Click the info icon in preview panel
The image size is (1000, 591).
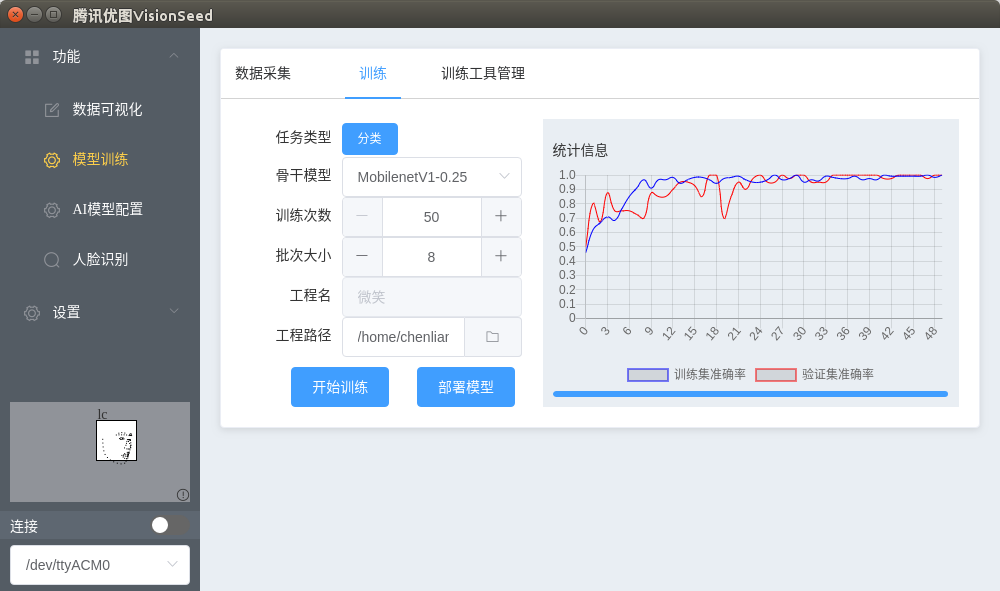pyautogui.click(x=183, y=495)
